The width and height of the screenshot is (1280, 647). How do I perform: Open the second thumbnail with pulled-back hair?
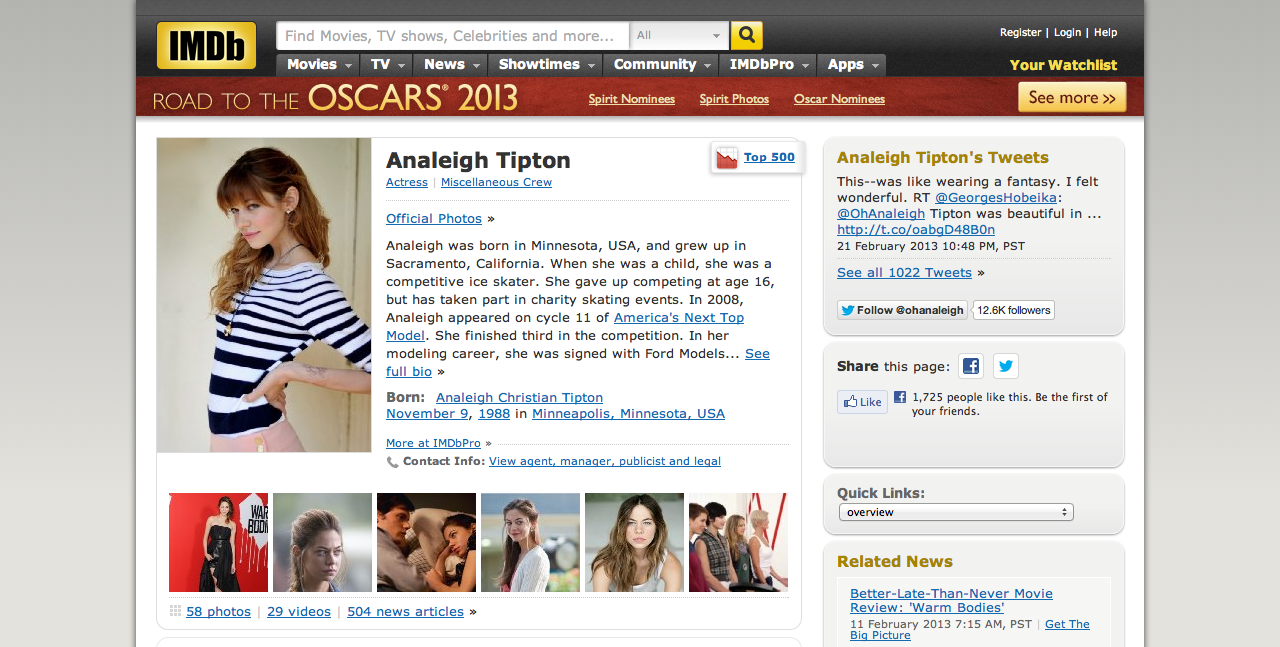coord(322,542)
